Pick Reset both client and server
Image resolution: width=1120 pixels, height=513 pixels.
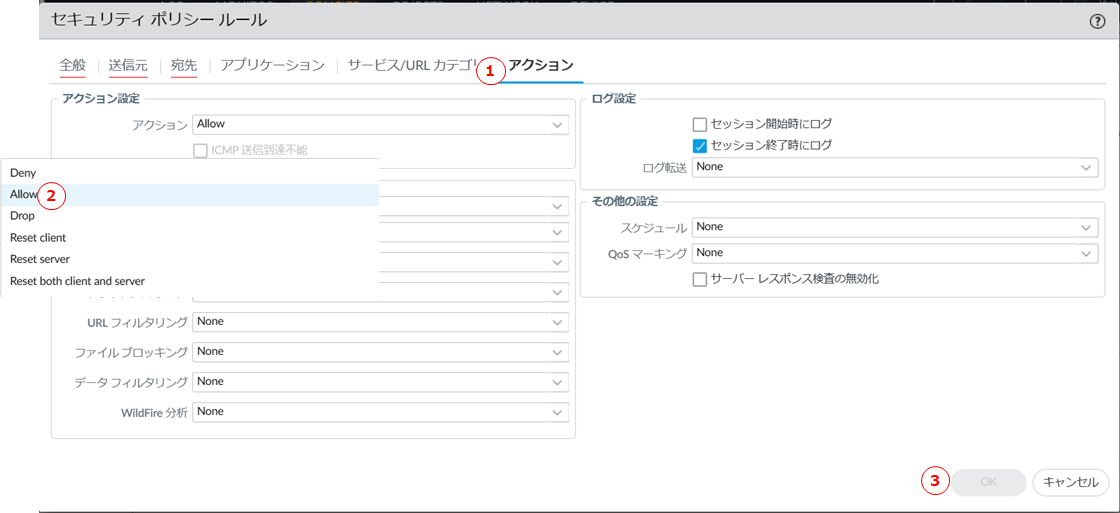pos(77,281)
